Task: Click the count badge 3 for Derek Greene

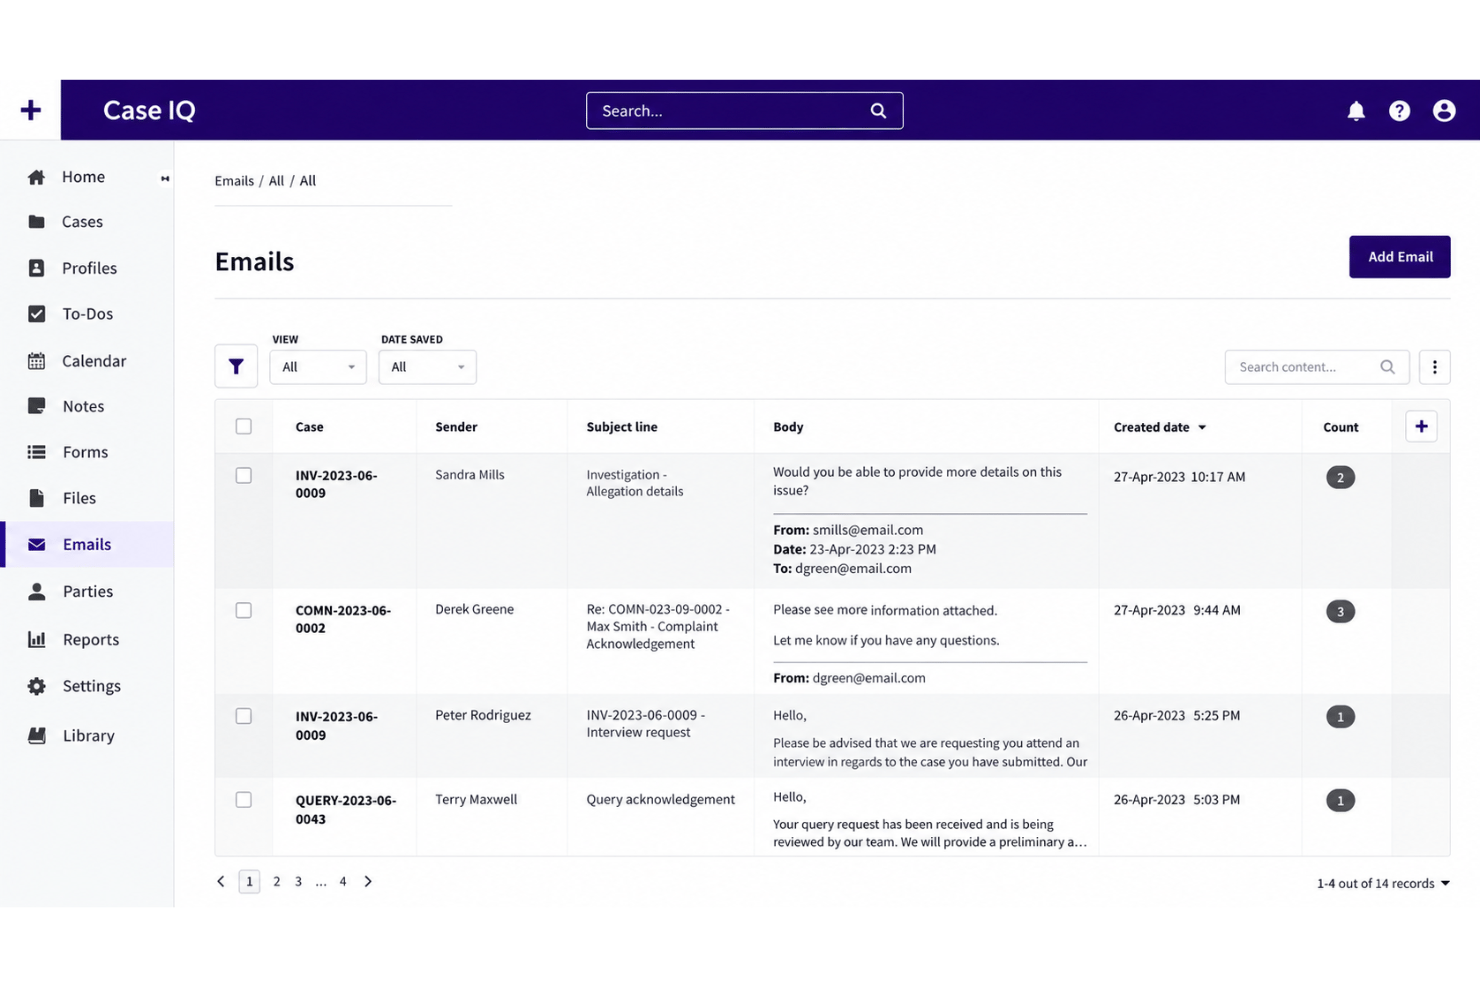Action: (1340, 611)
